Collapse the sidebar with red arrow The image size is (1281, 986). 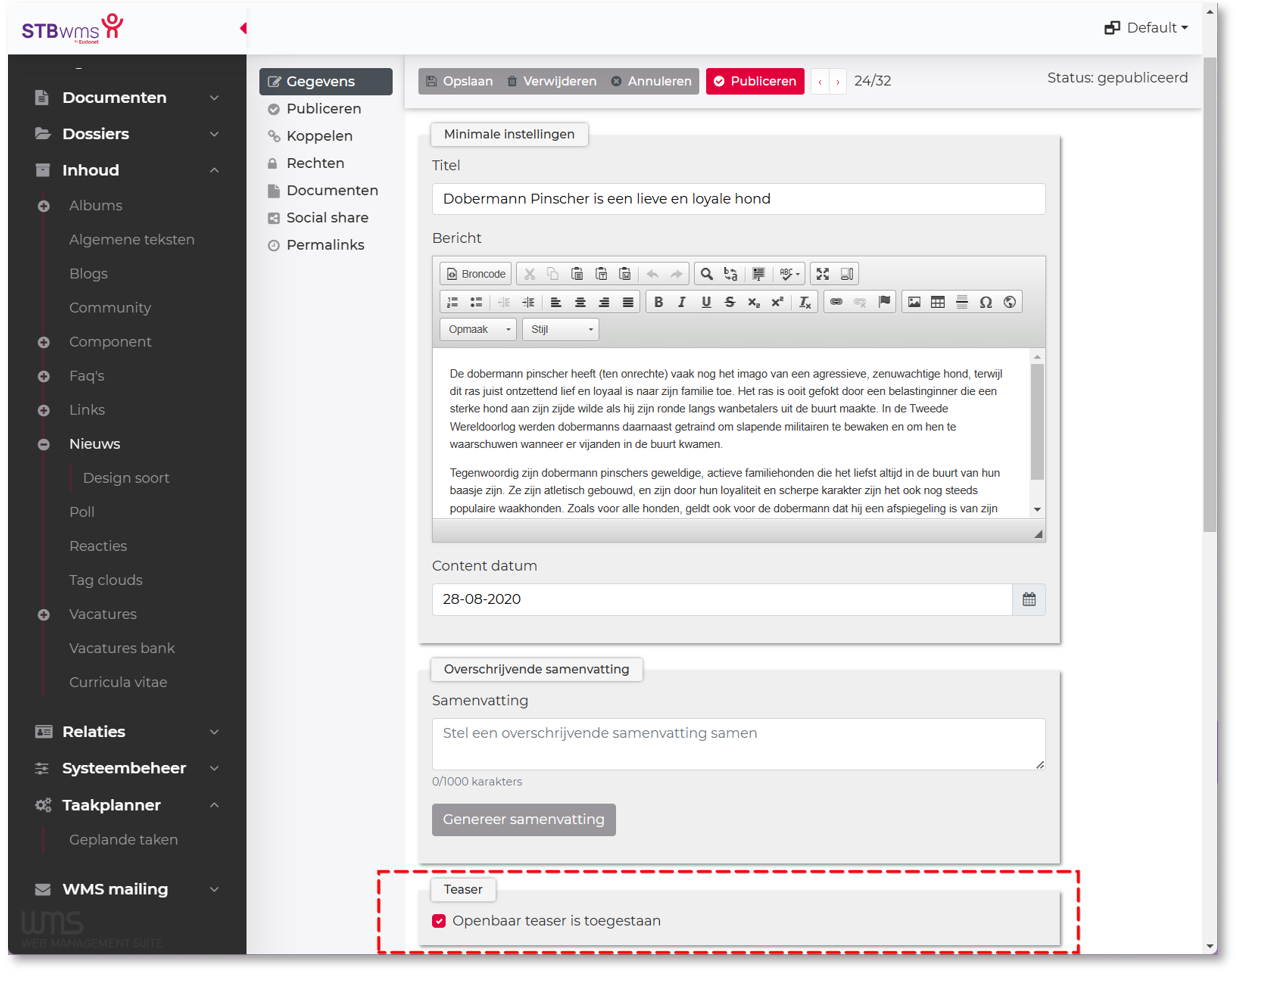point(243,28)
